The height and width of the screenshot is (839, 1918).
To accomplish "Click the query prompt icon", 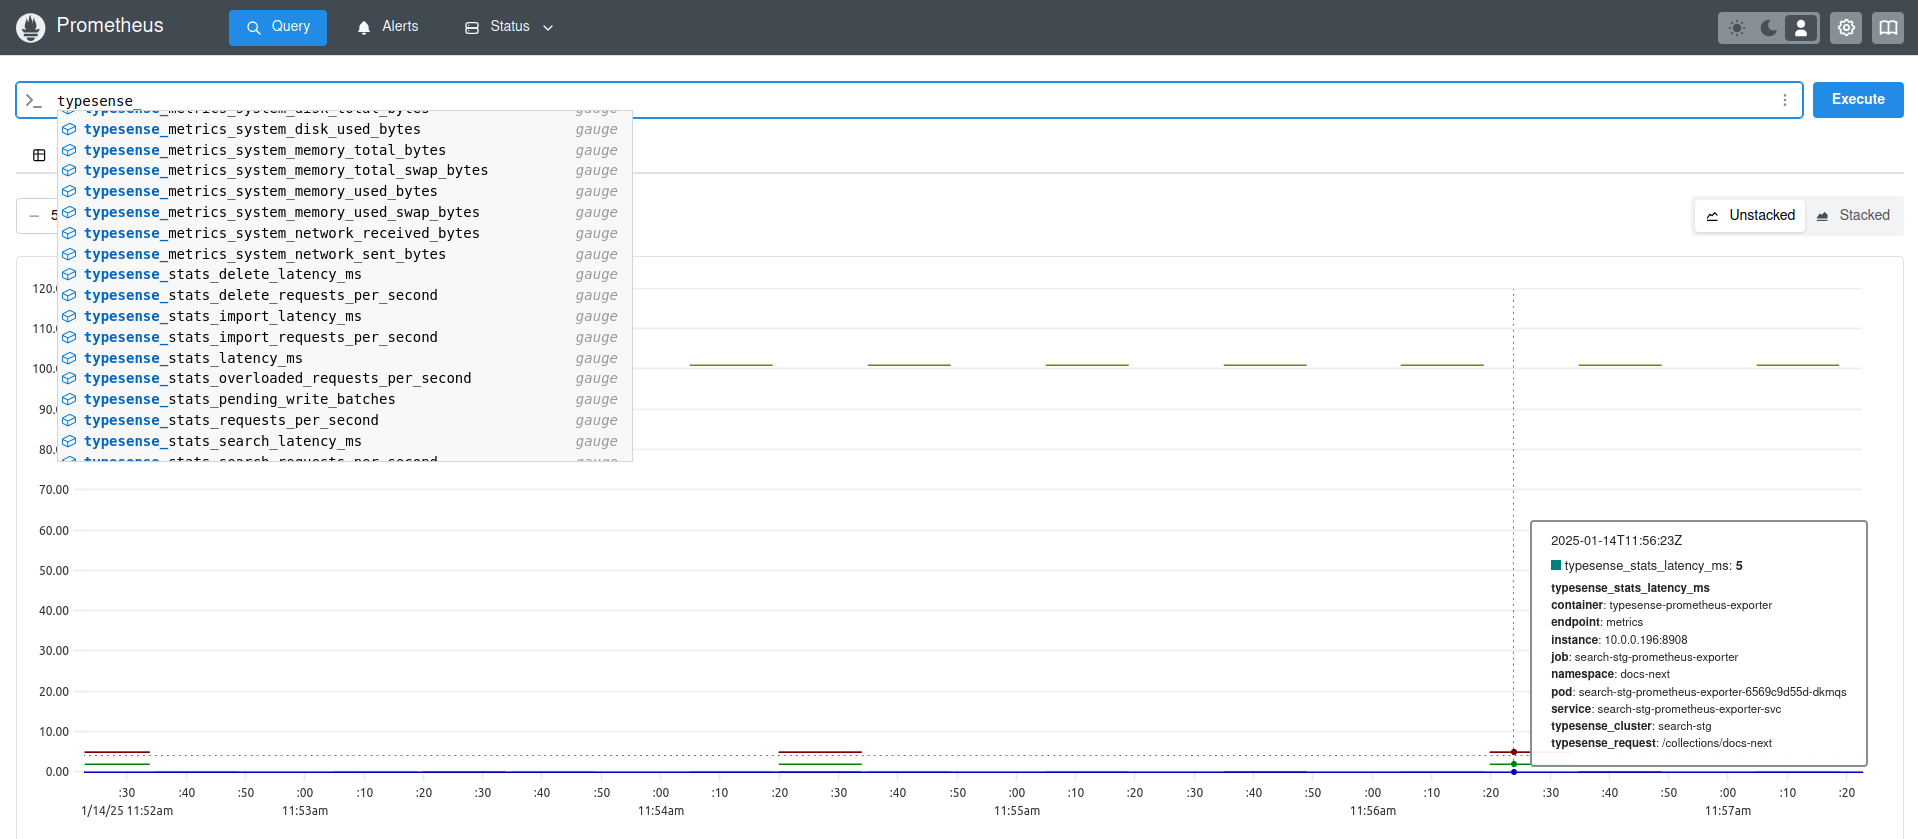I will coord(34,100).
